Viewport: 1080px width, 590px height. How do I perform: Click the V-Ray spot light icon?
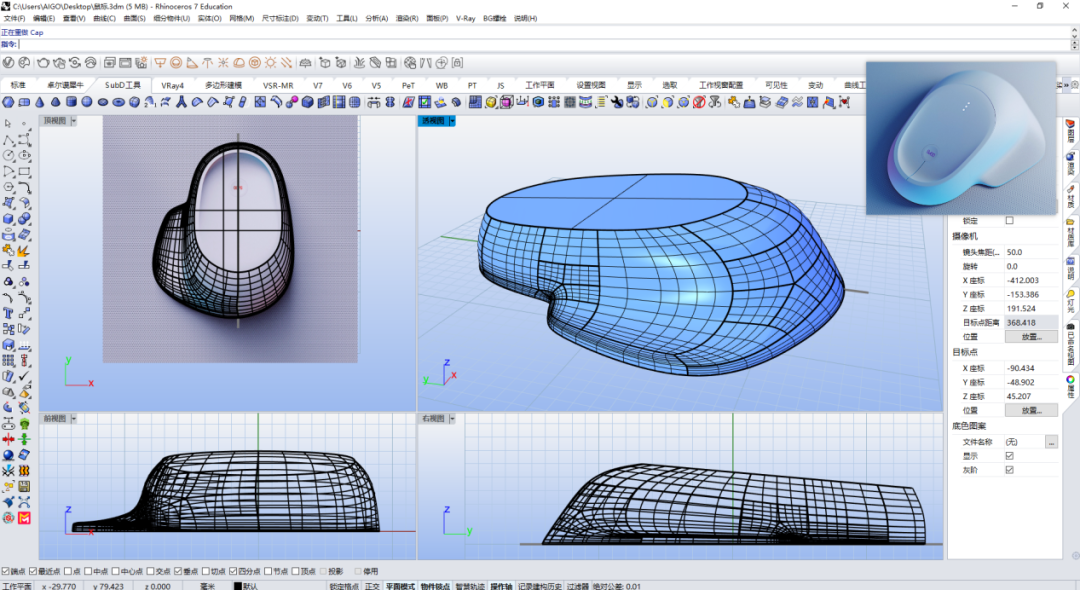click(191, 63)
